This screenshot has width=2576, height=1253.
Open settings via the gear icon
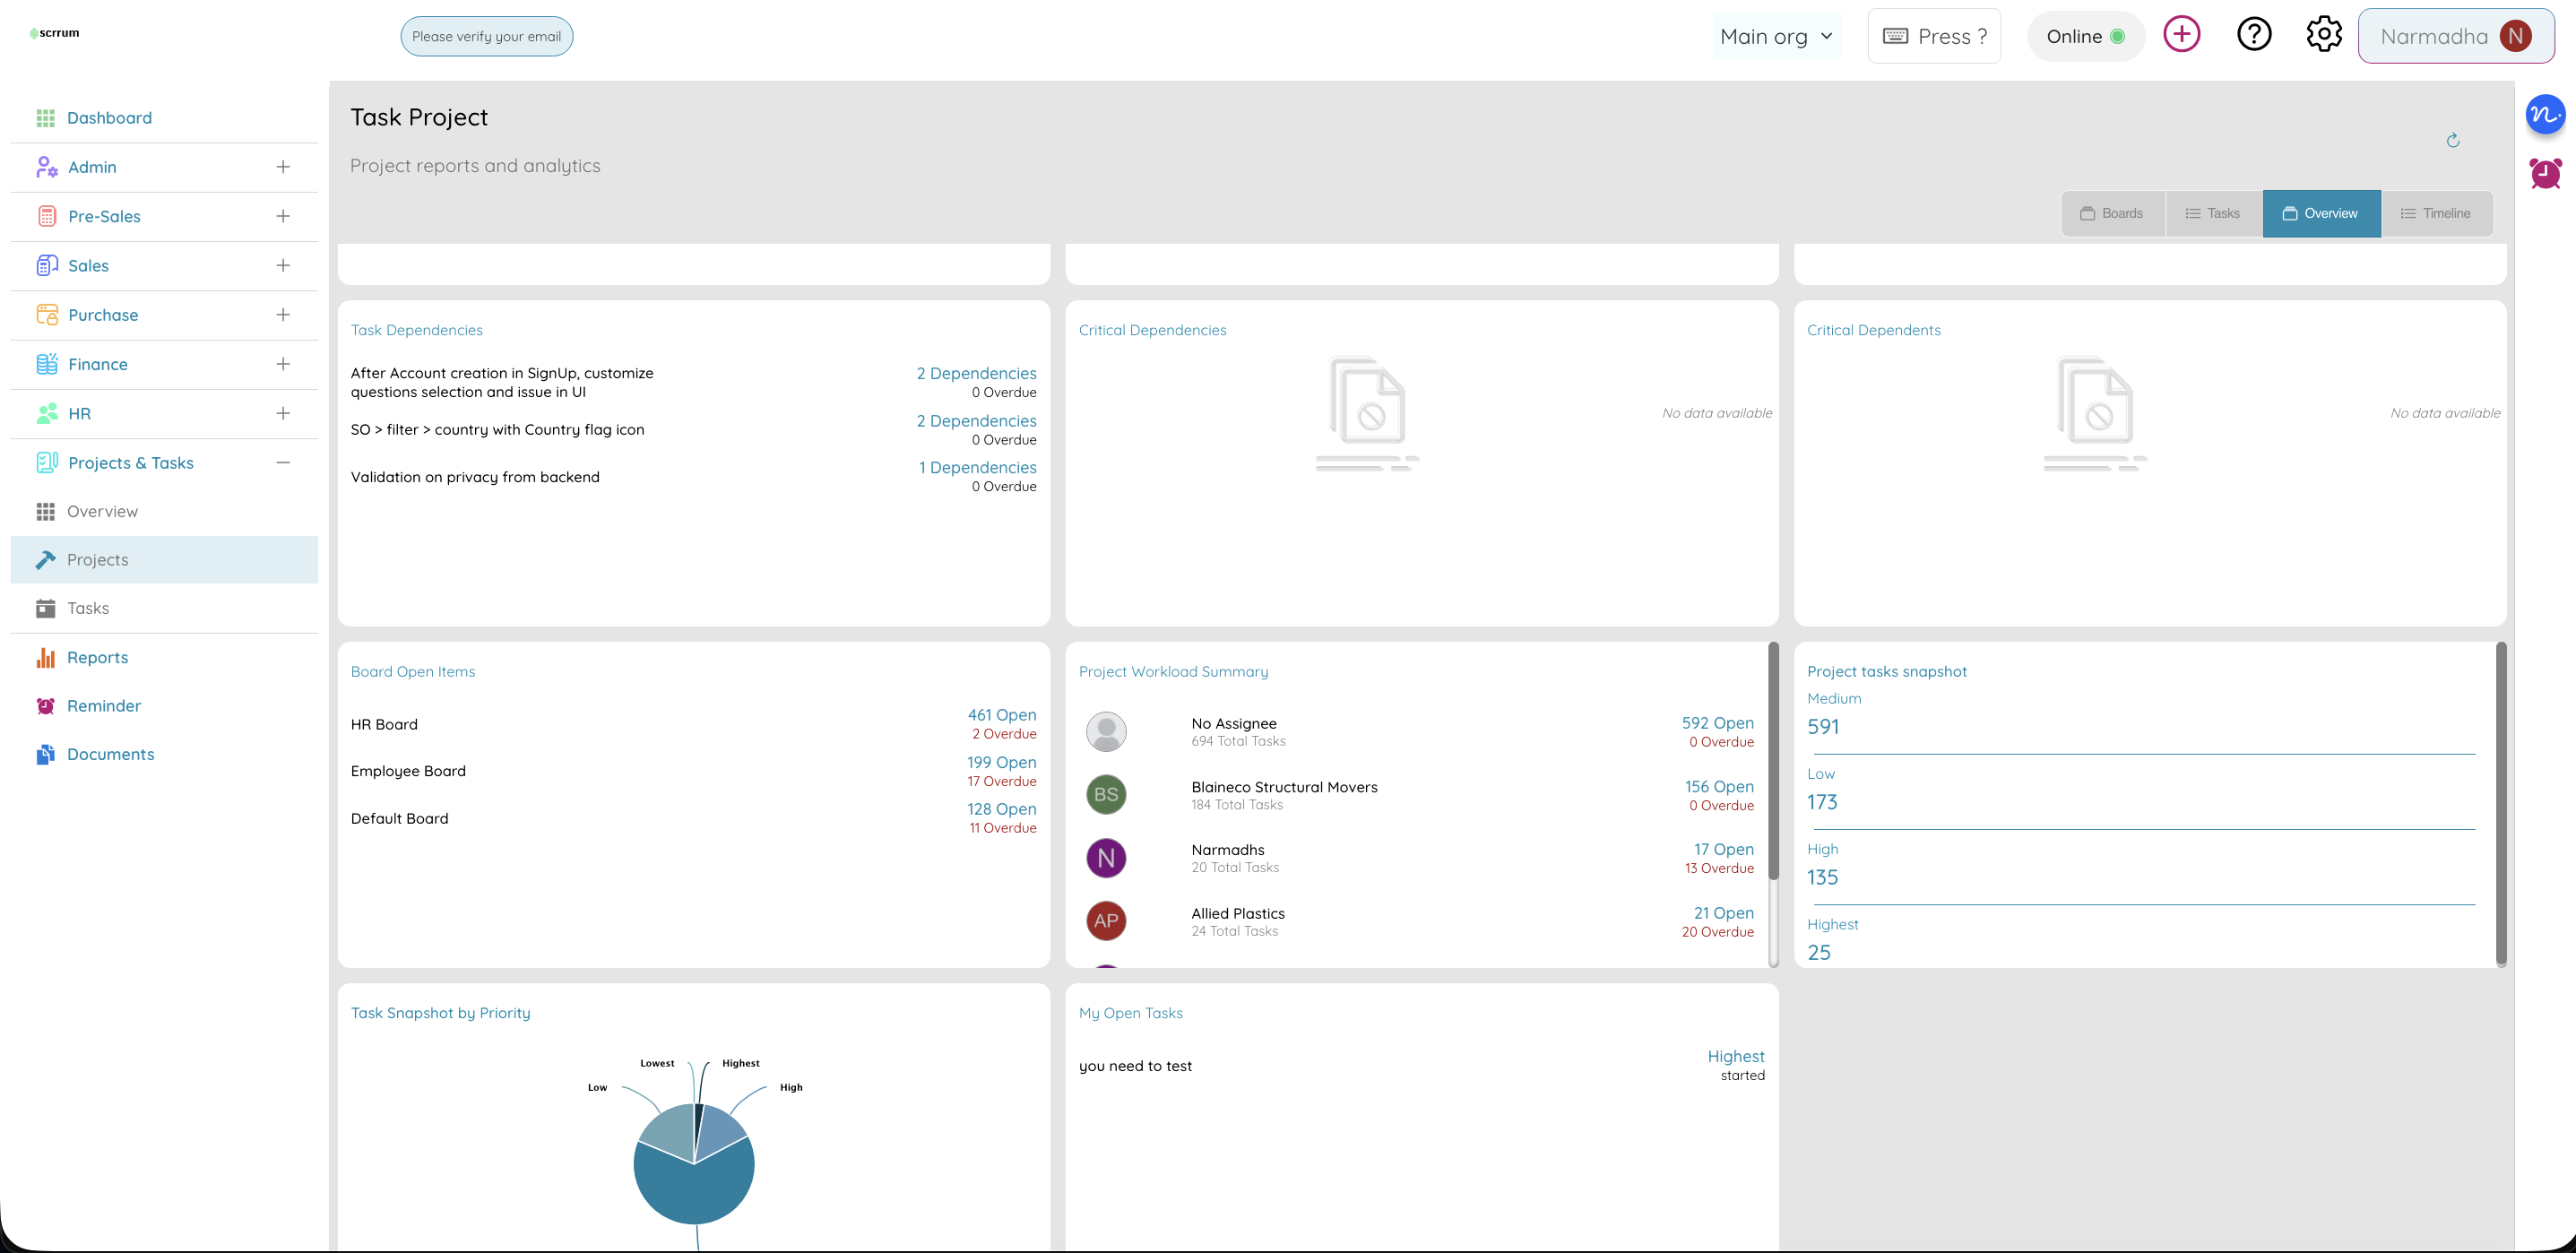(2323, 33)
